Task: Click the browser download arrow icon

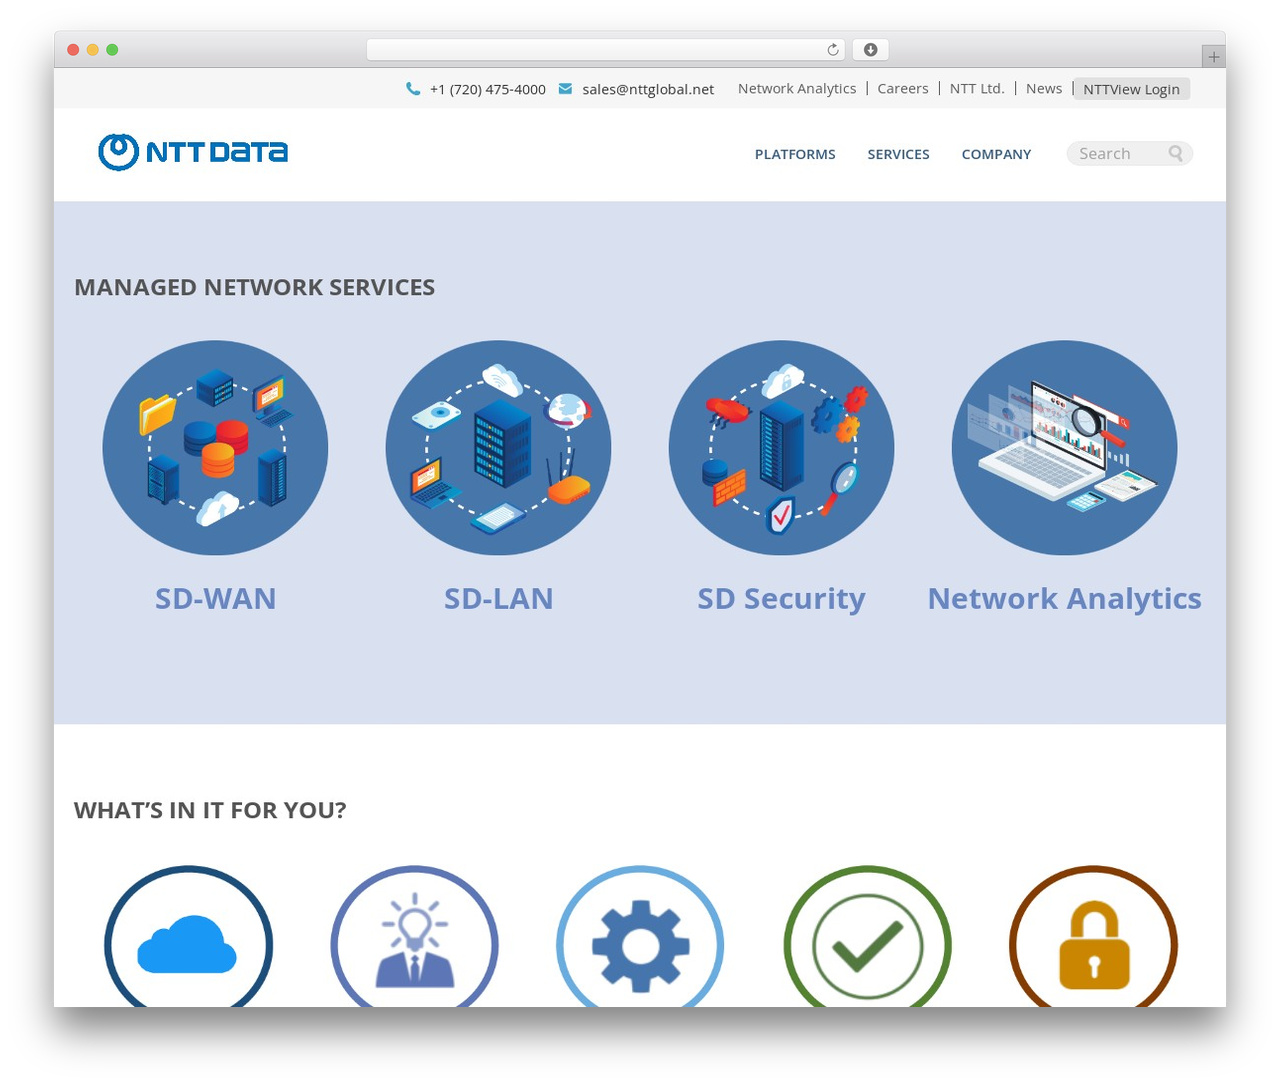Action: [870, 50]
